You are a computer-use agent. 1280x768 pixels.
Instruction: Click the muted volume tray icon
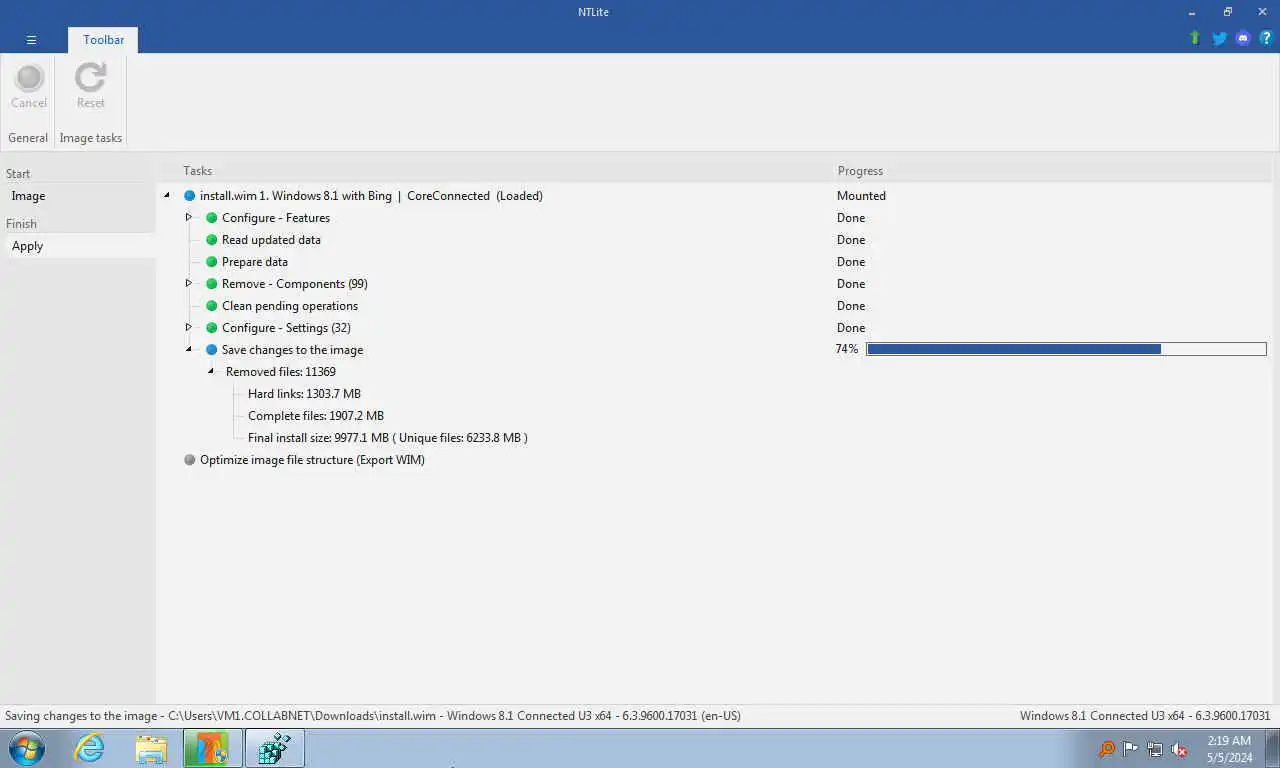click(x=1179, y=748)
